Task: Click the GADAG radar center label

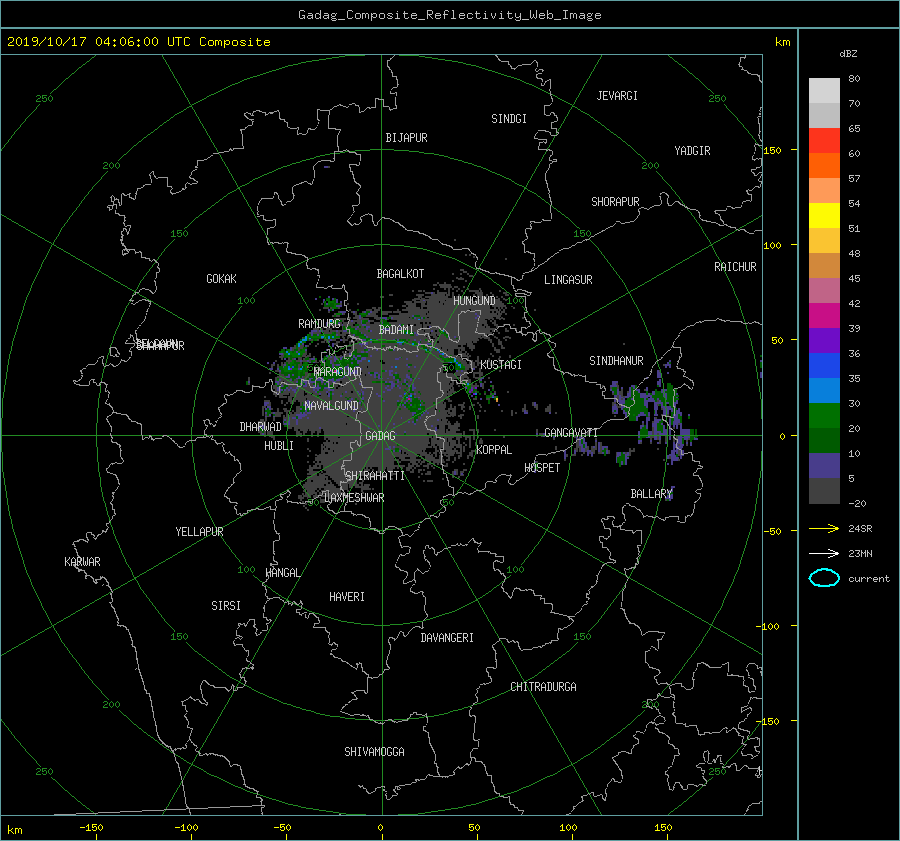Action: (380, 436)
